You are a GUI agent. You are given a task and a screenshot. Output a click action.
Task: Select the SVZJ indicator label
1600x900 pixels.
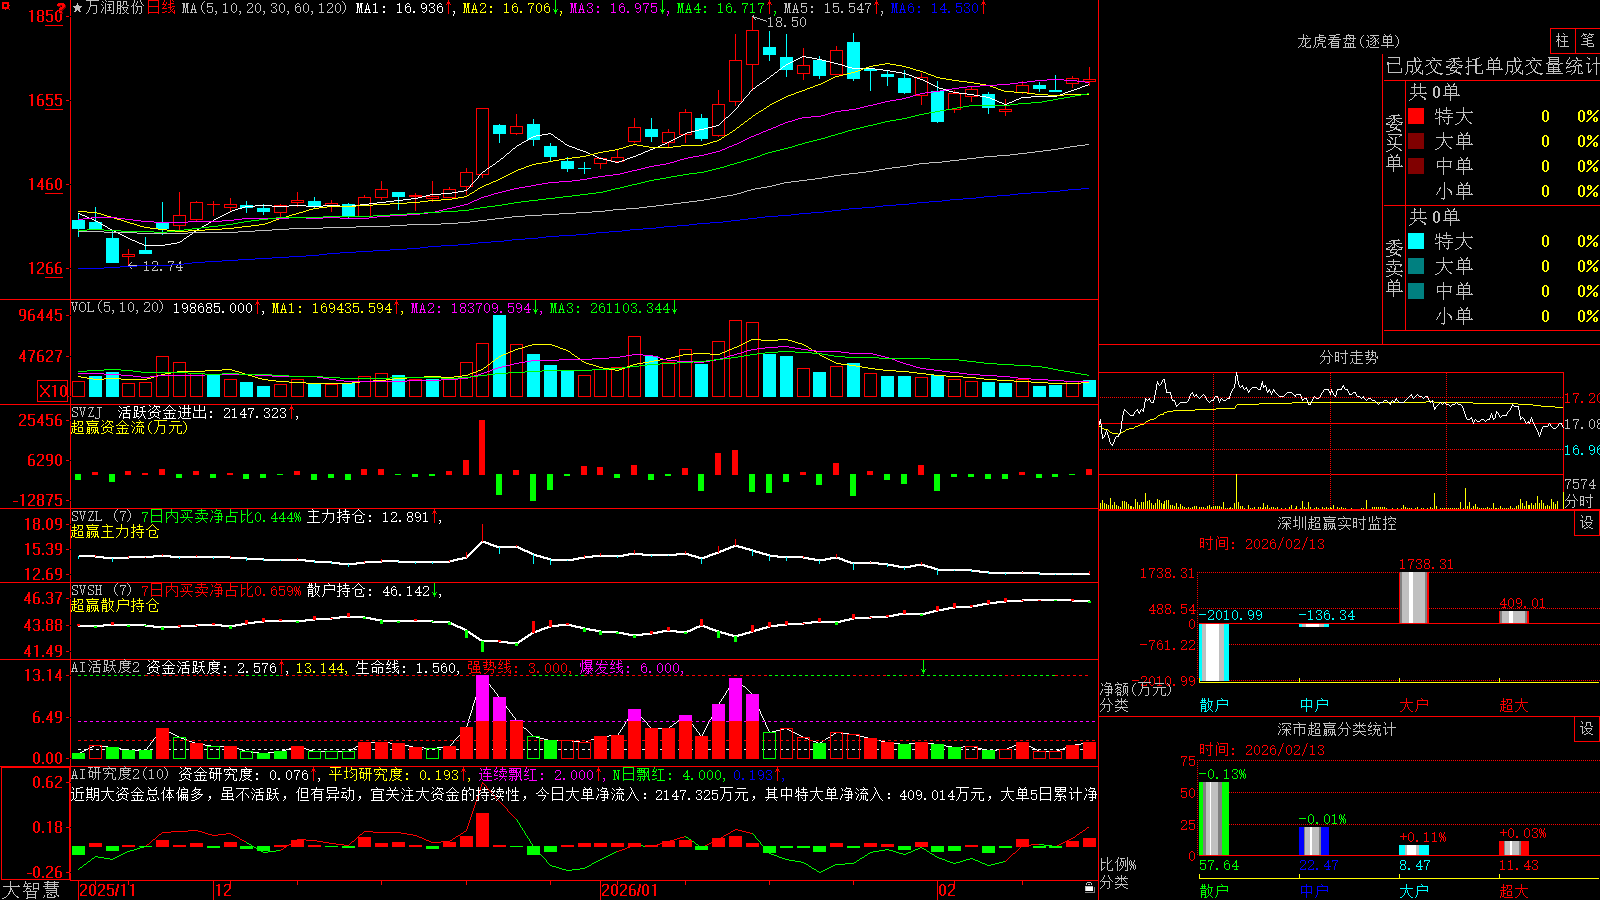(x=87, y=412)
